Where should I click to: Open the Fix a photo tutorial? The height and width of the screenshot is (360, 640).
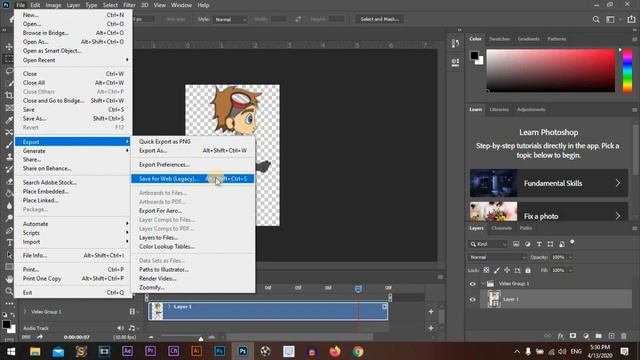[549, 212]
